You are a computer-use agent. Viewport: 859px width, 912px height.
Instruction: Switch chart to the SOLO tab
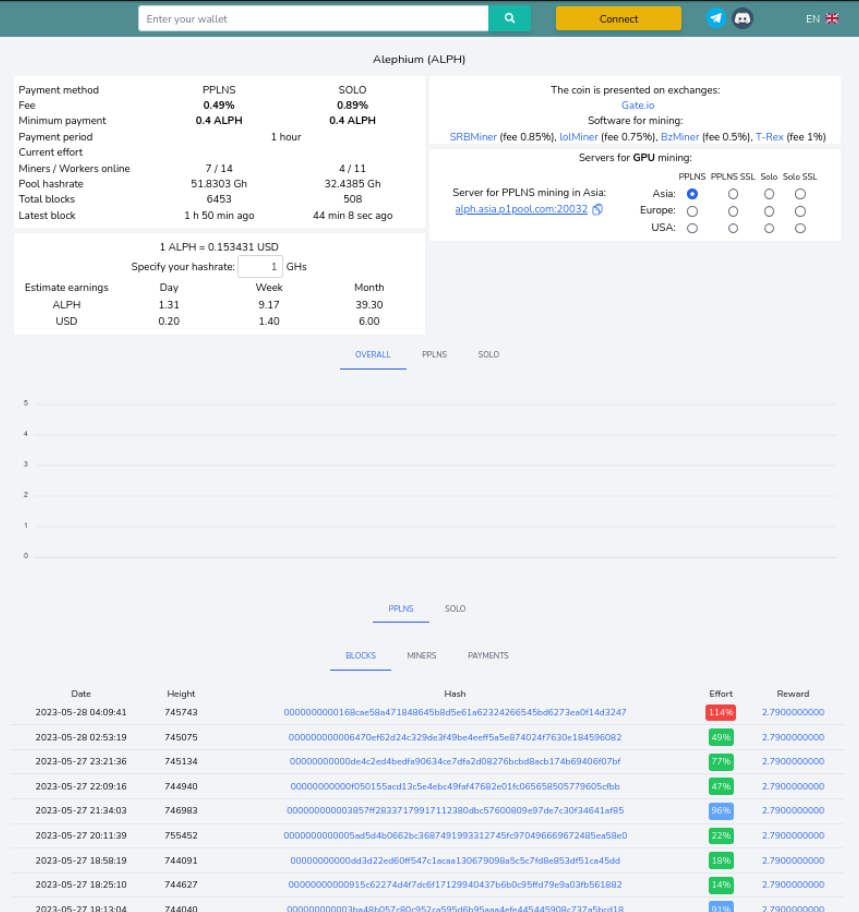tap(489, 355)
